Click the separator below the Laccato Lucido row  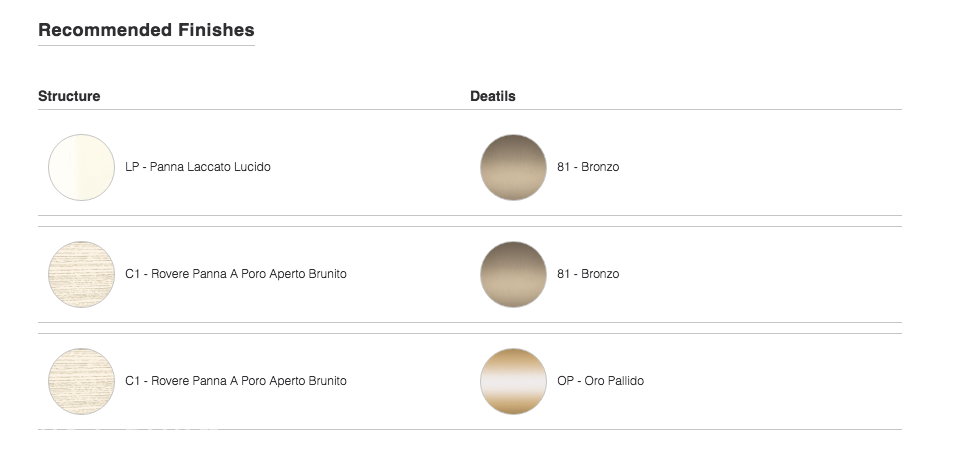click(x=470, y=215)
